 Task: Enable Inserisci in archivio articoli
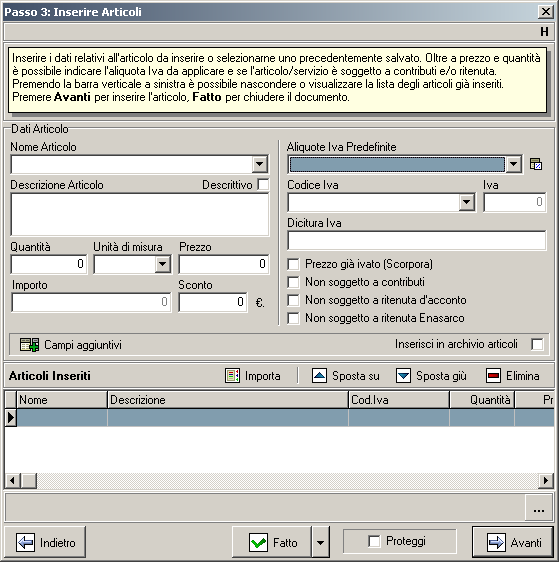(537, 344)
